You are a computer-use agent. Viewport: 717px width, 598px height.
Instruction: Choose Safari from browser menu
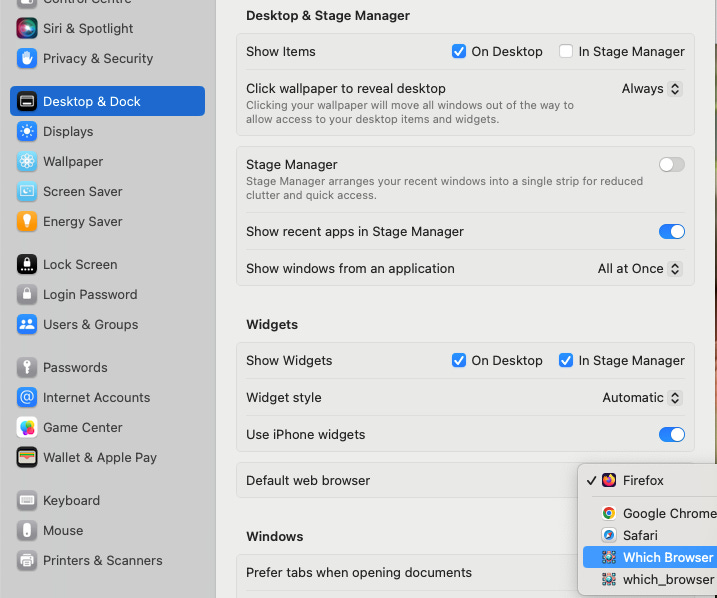click(640, 536)
